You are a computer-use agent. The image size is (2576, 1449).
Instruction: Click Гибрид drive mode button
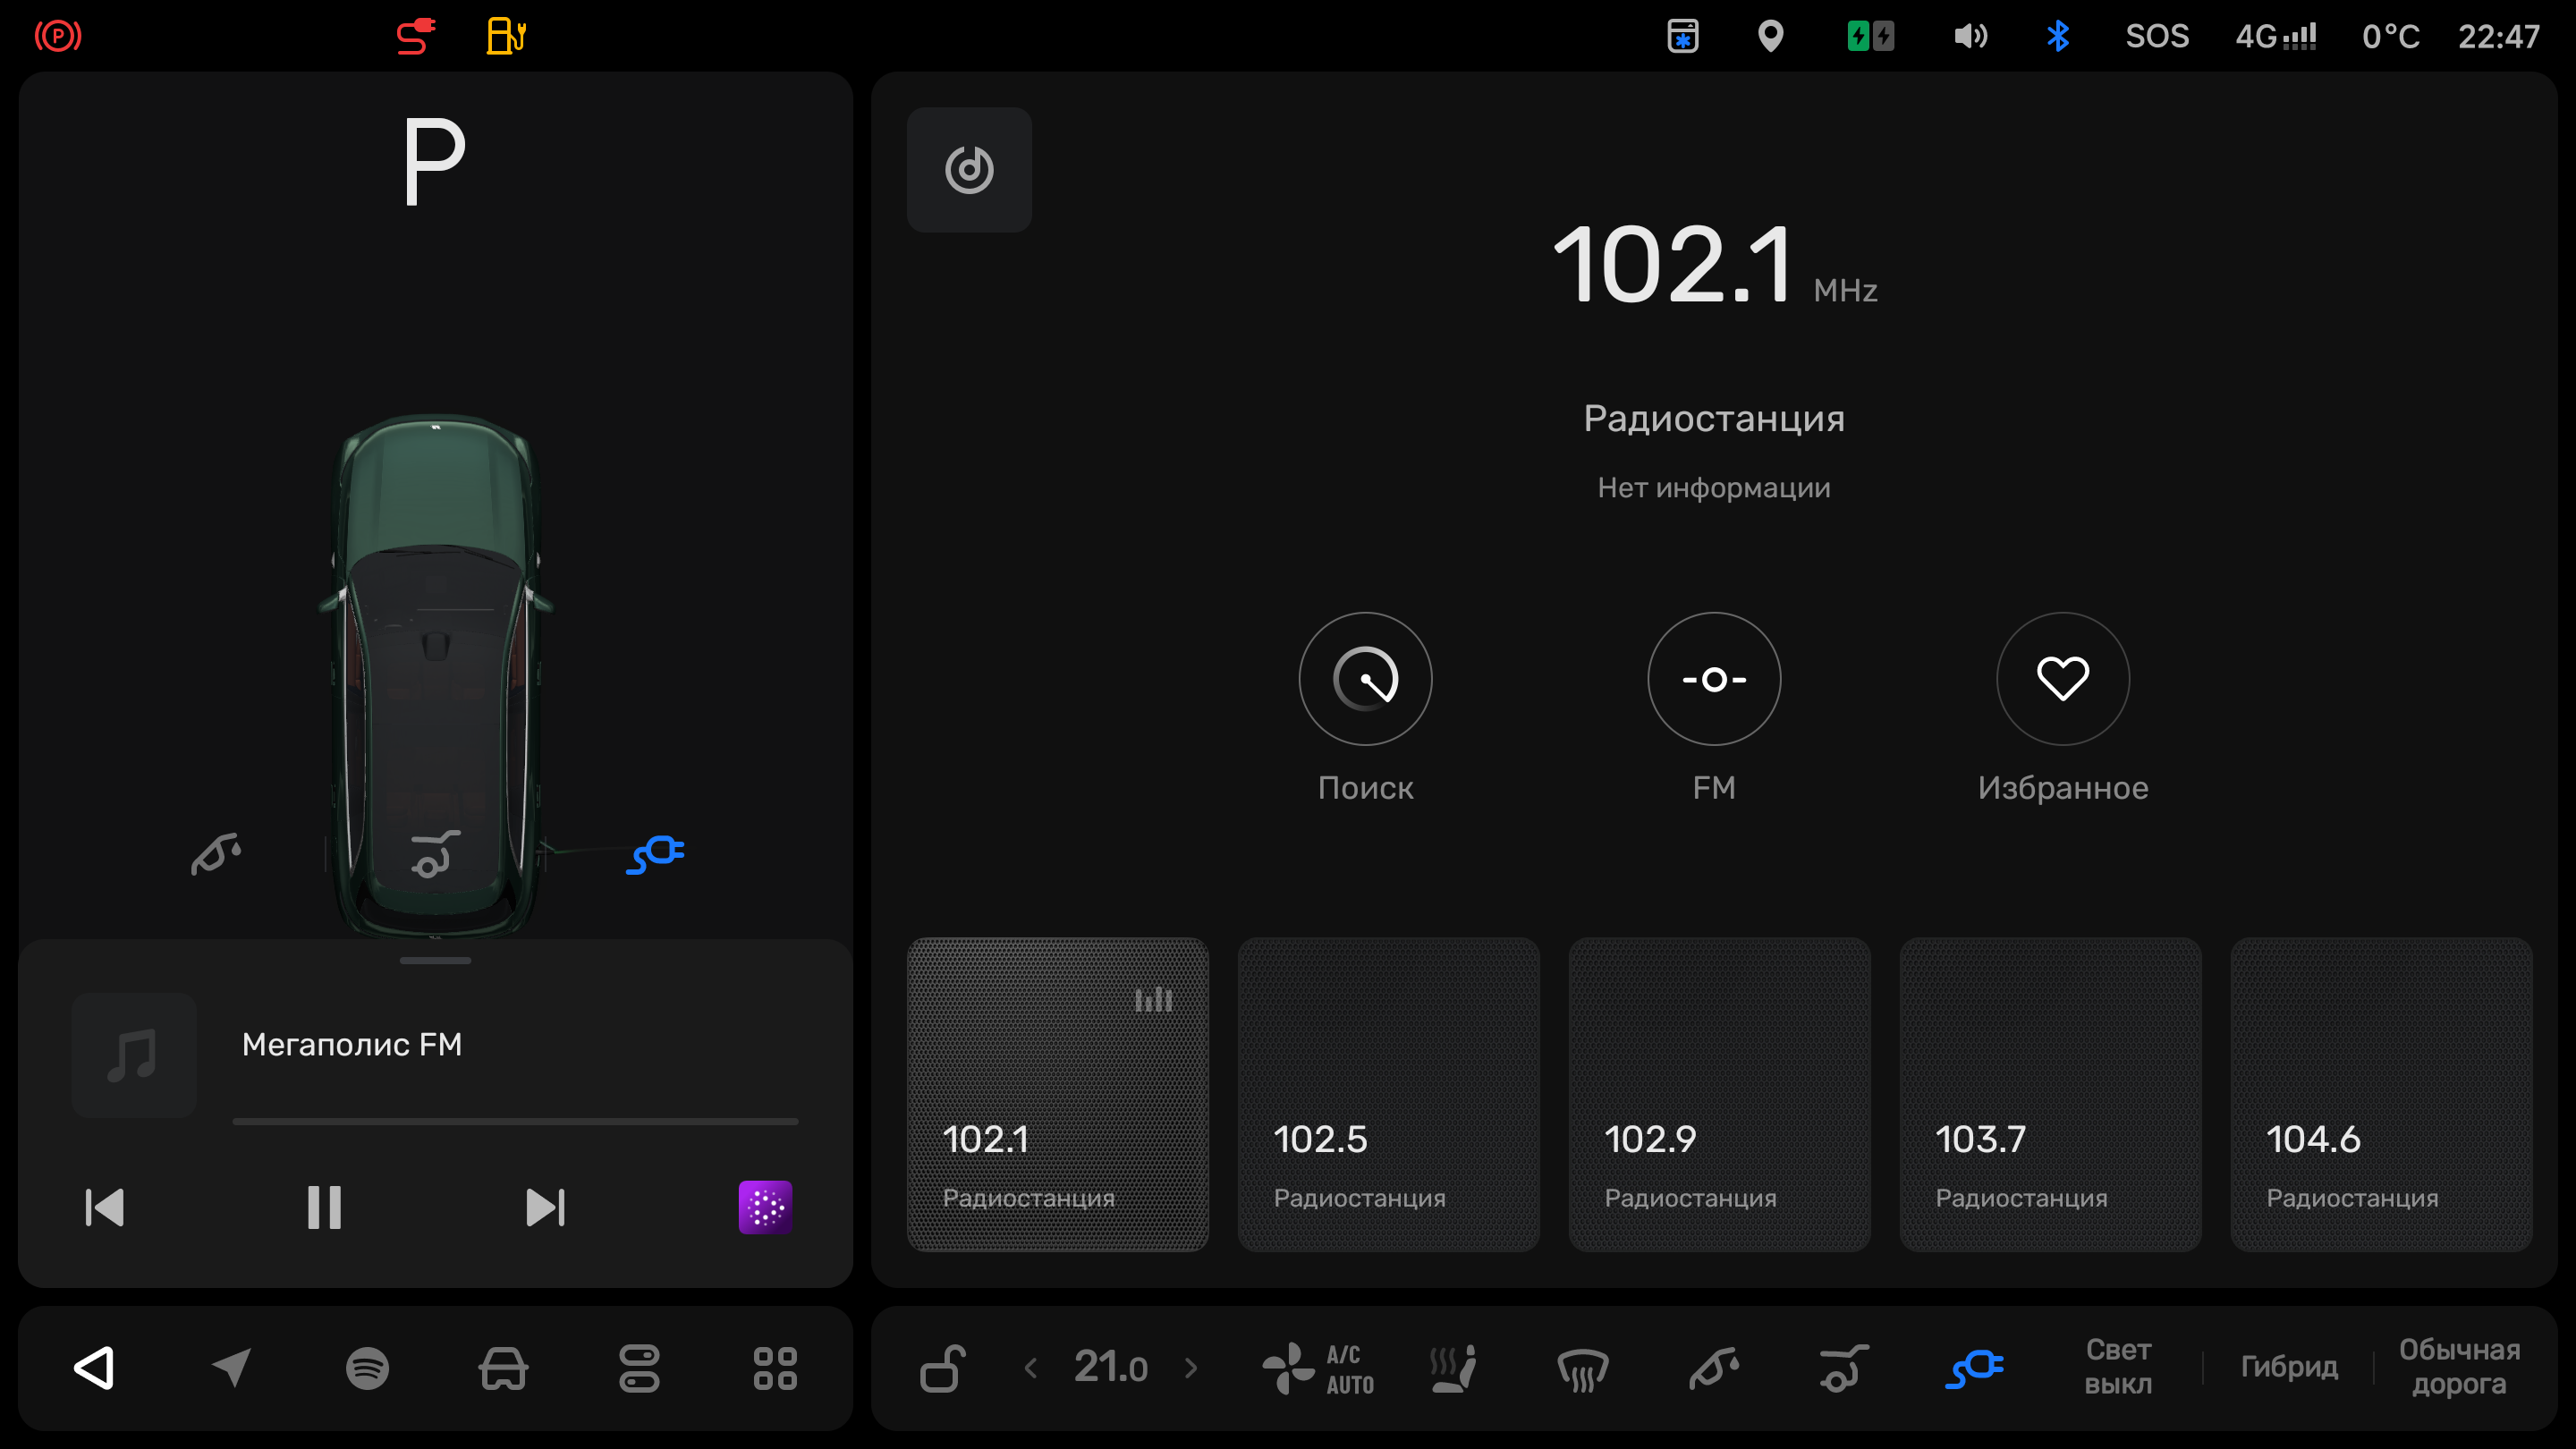point(2288,1368)
